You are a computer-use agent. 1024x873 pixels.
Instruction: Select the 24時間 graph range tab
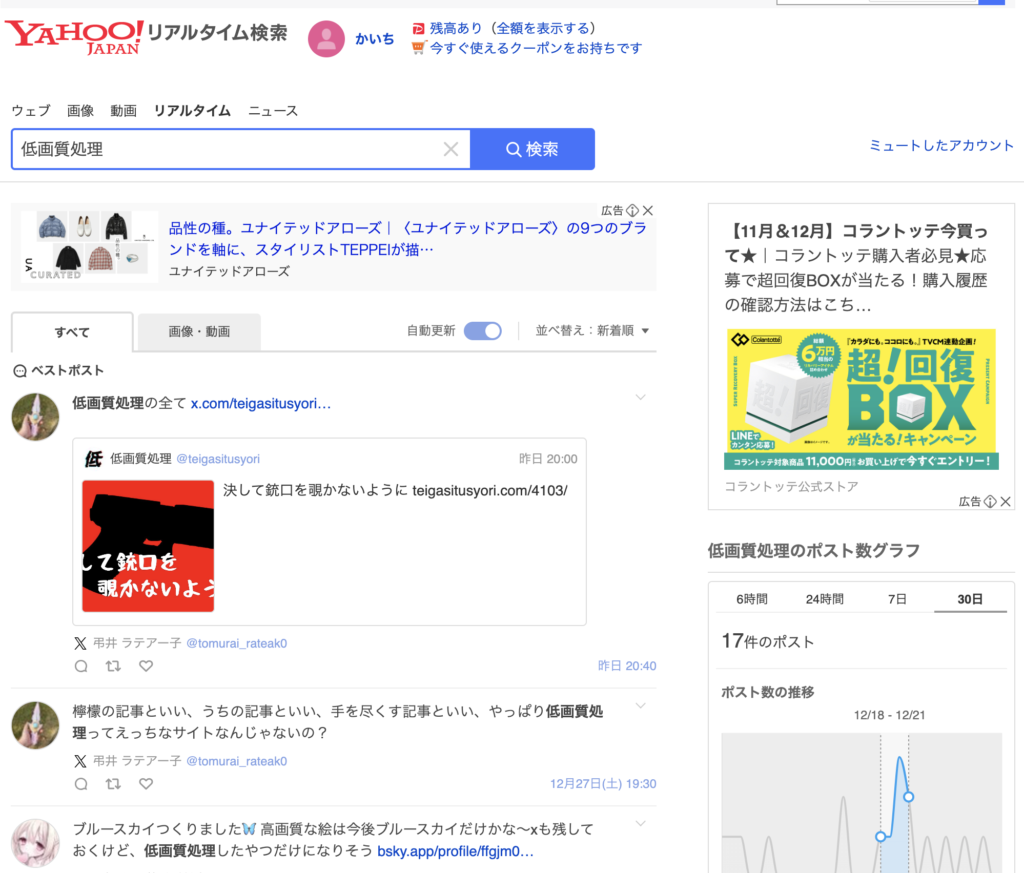(x=825, y=599)
